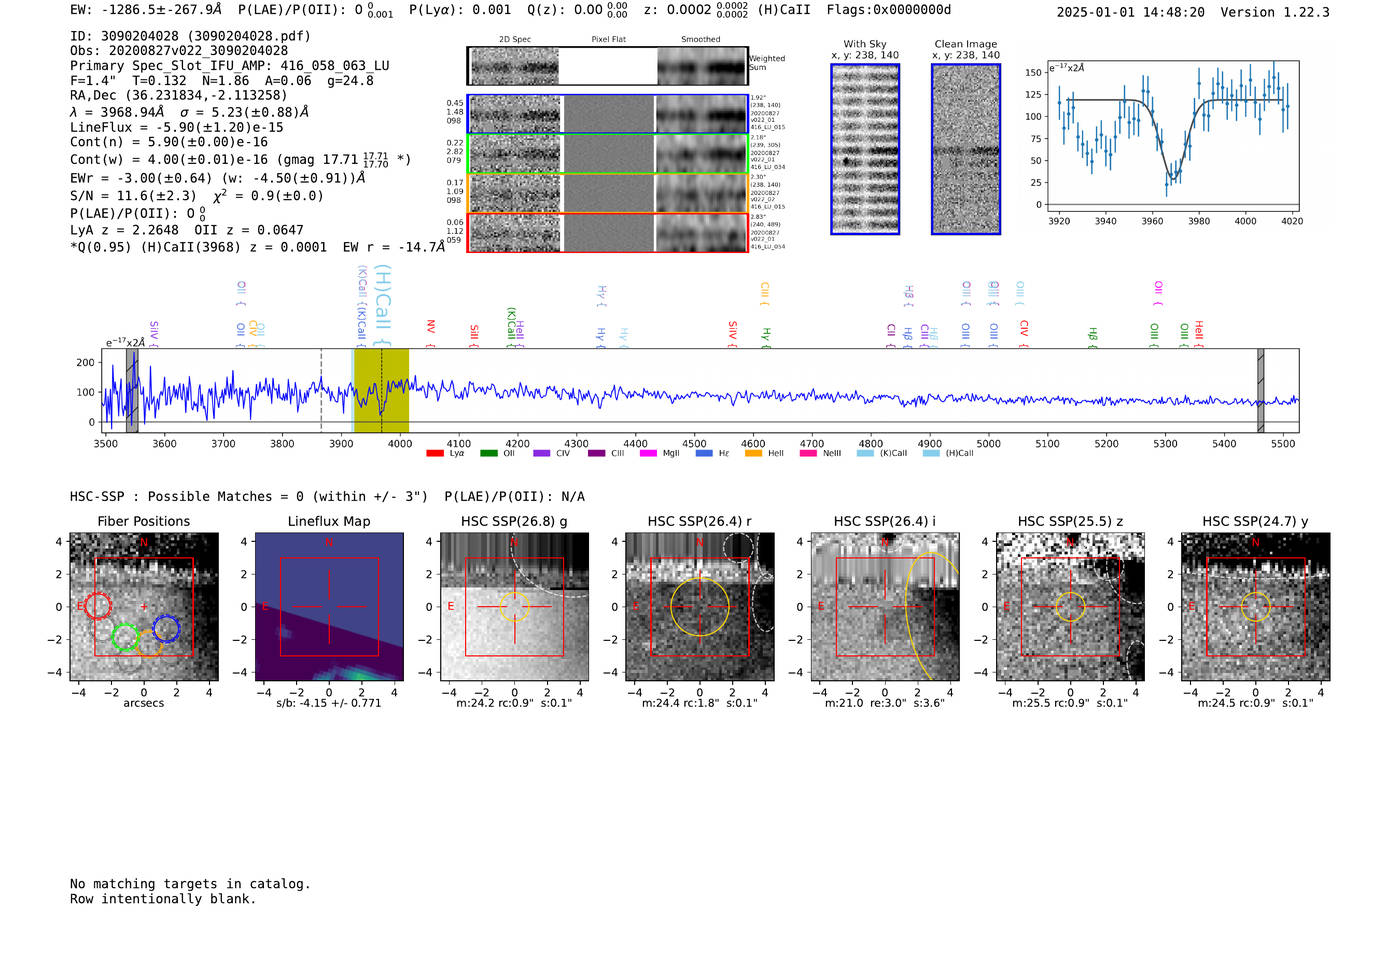Click the EWr = -3.00(±0.64) line

coord(218,178)
